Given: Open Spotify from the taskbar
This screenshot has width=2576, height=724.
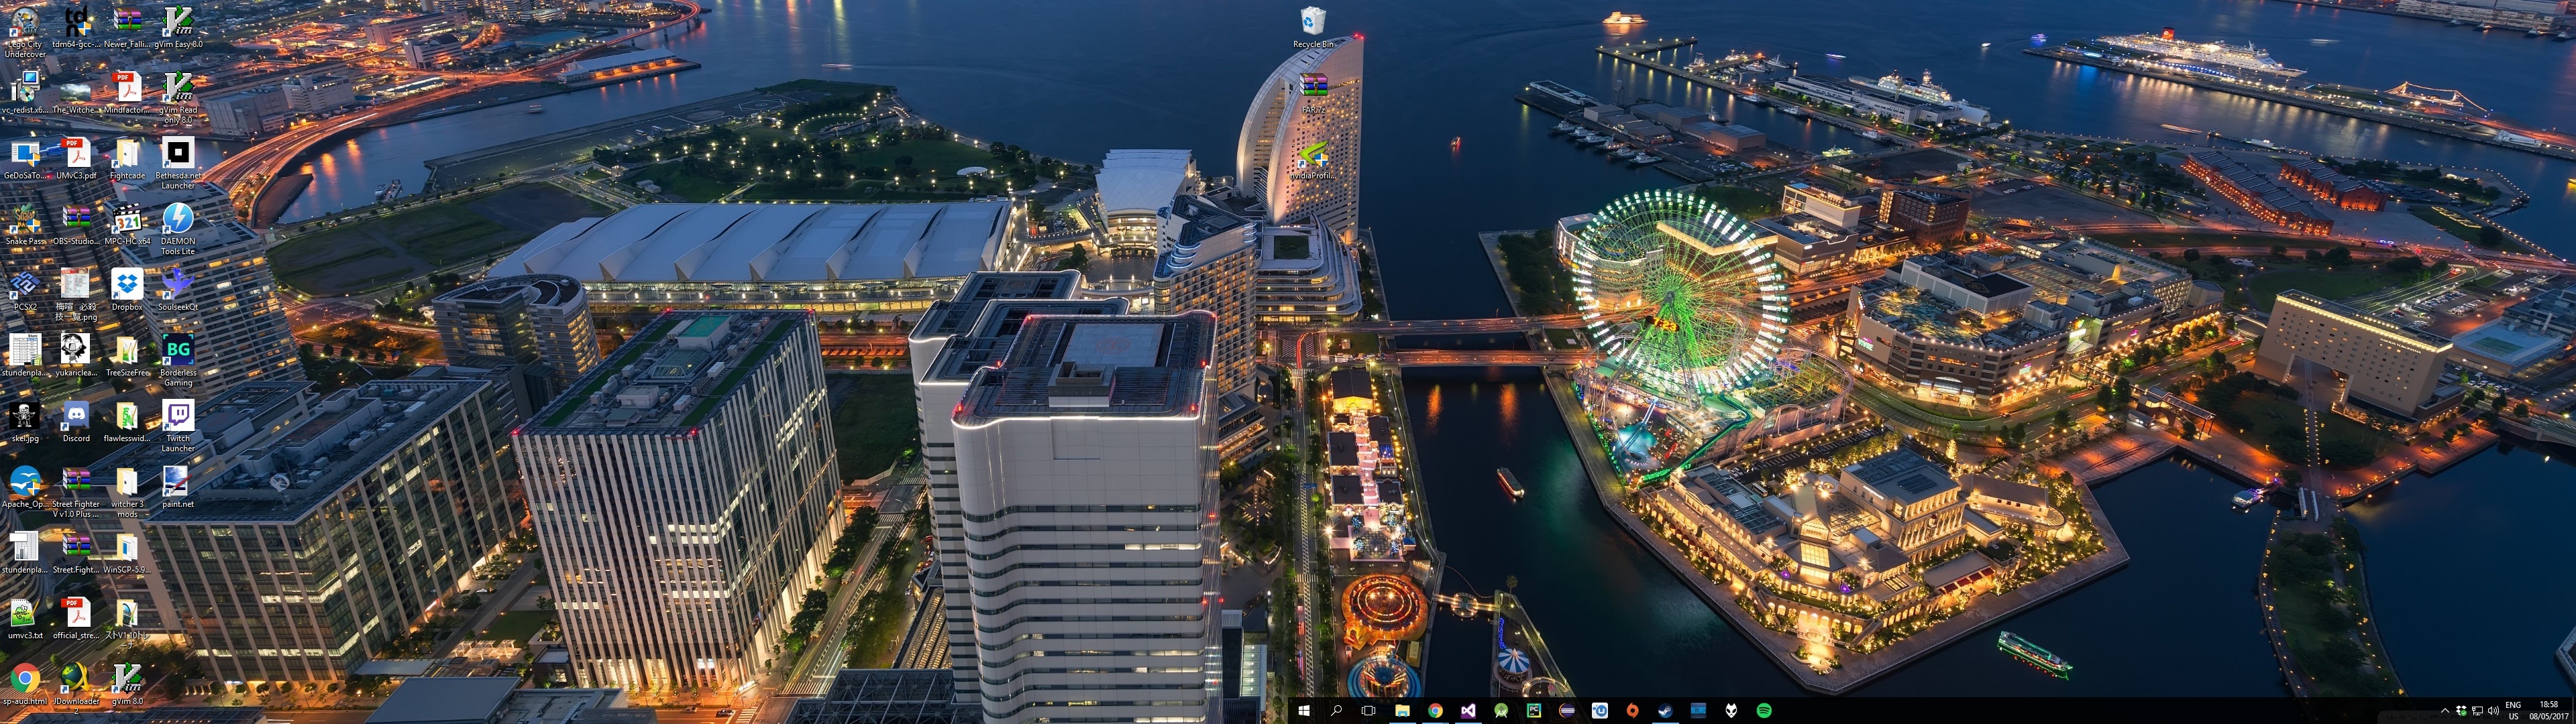Looking at the screenshot, I should point(1764,710).
